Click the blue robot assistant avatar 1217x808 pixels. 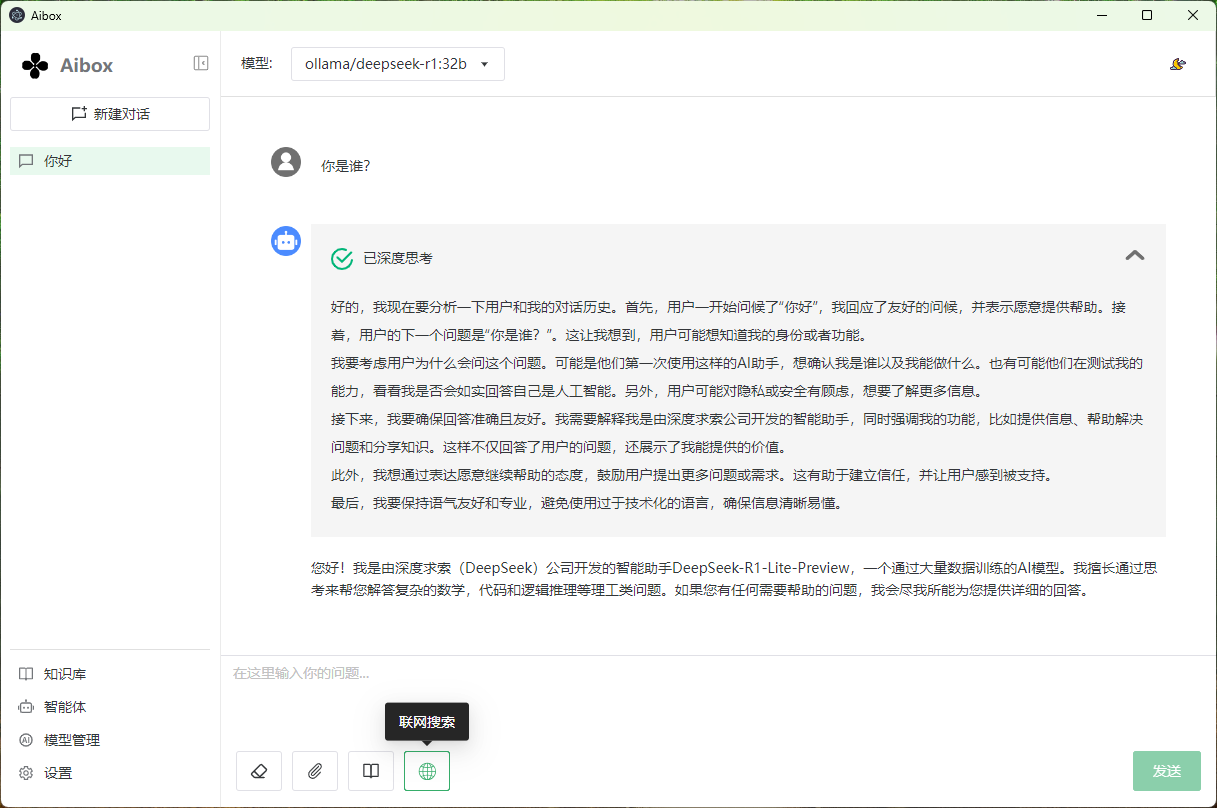point(286,240)
